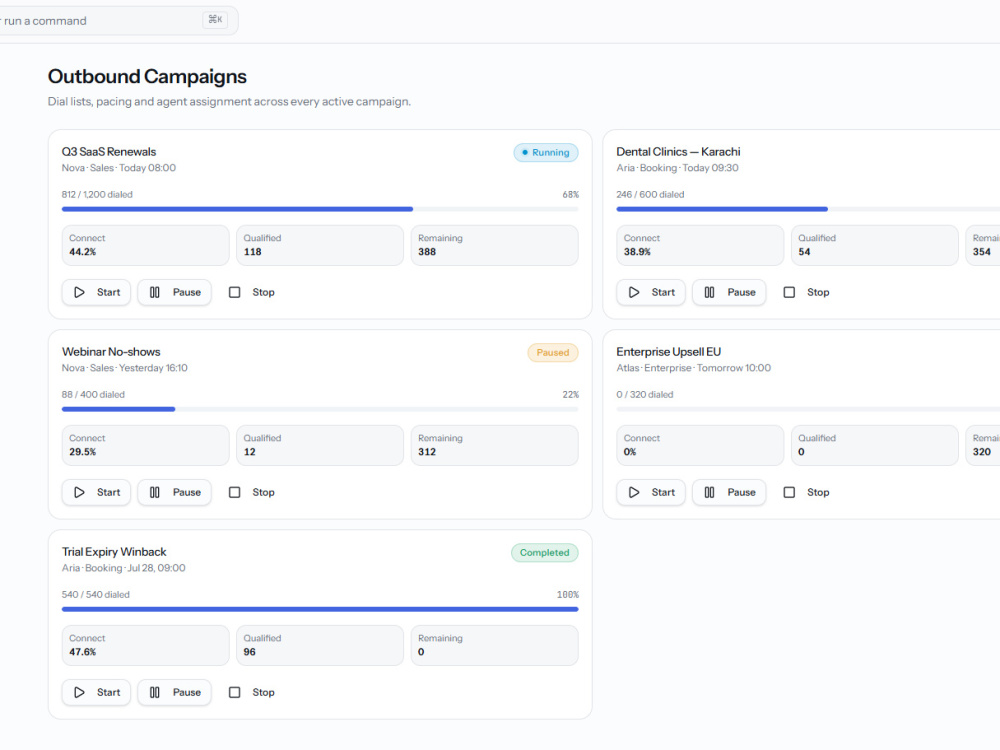
Task: Click the Running status badge
Action: [546, 152]
